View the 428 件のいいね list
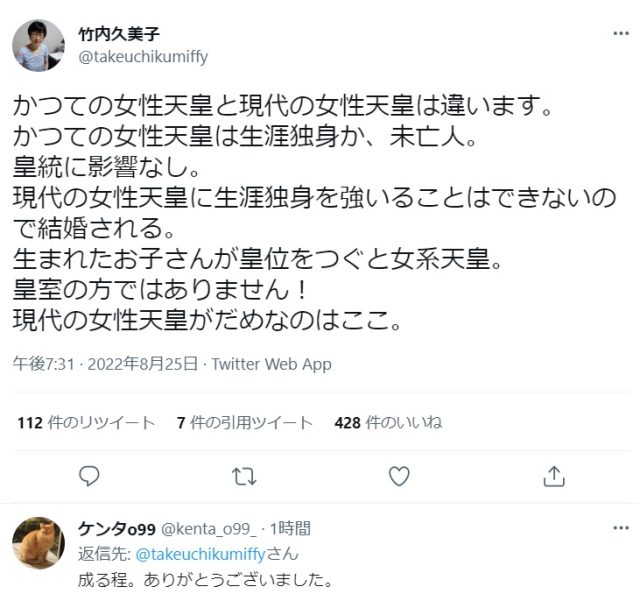640x601 pixels. tap(388, 422)
